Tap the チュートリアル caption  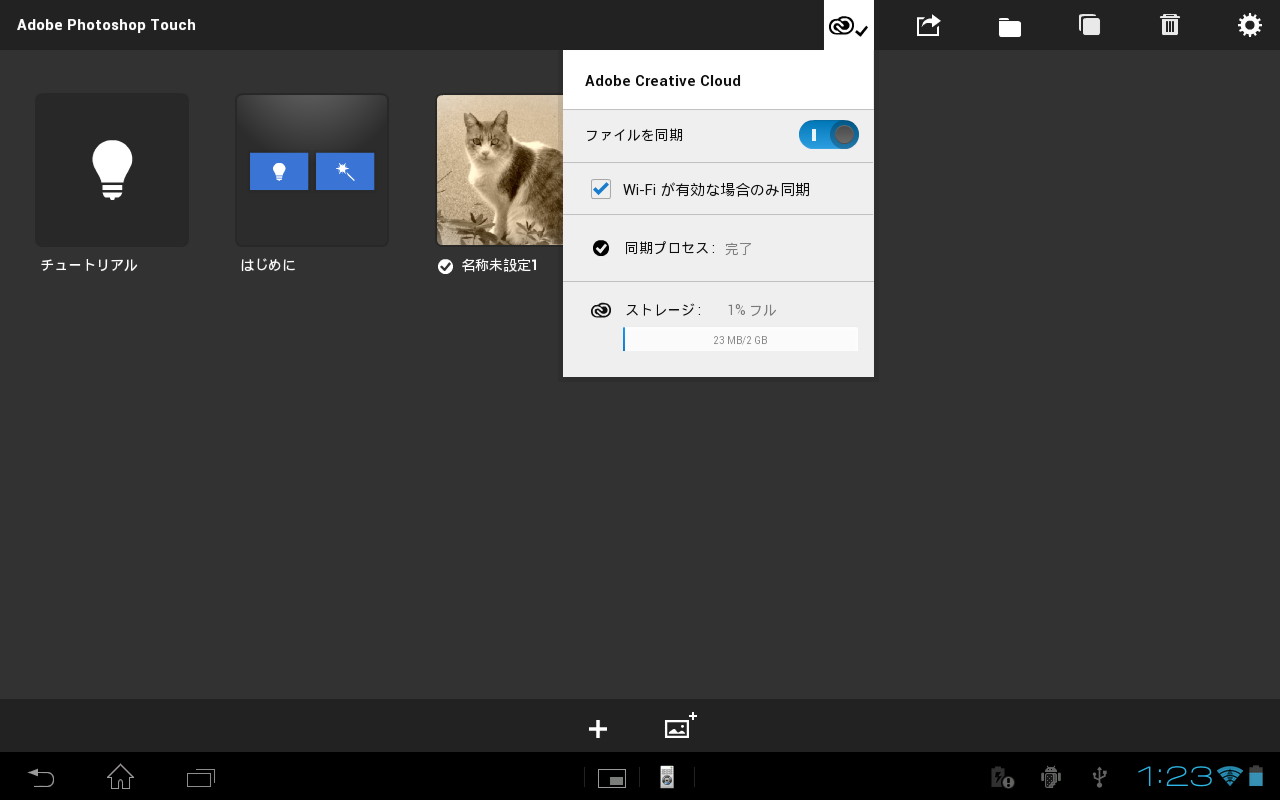(x=89, y=265)
